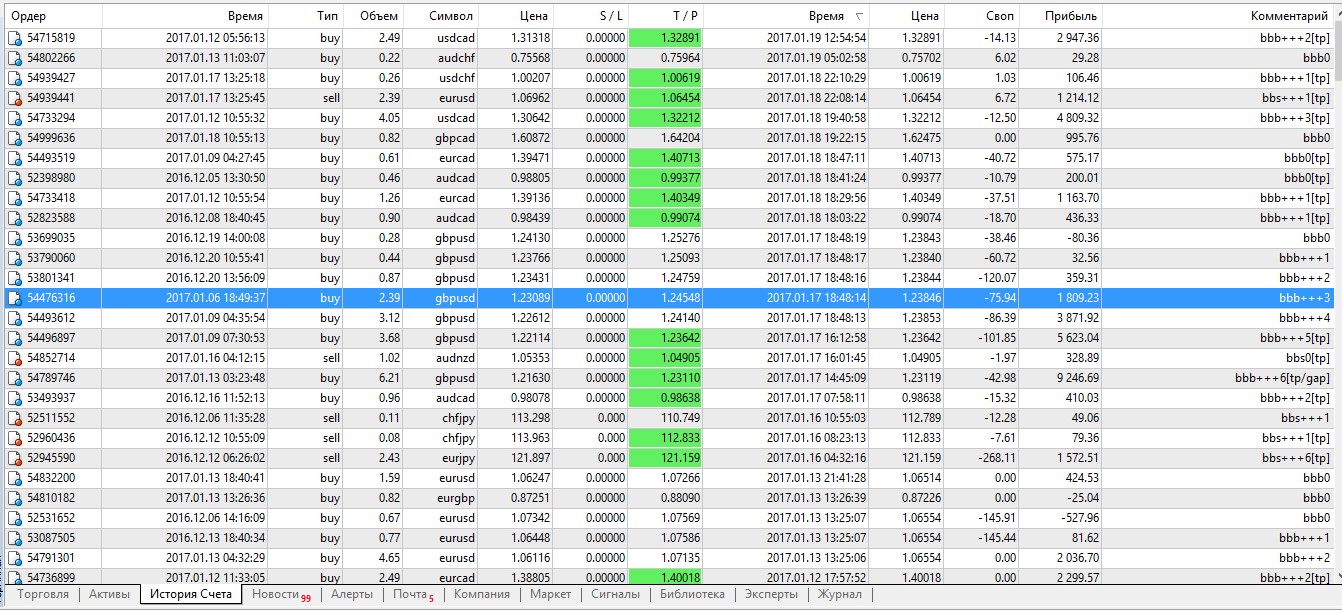Click the green T/P cell 112.833
The height and width of the screenshot is (610, 1342).
click(x=666, y=438)
